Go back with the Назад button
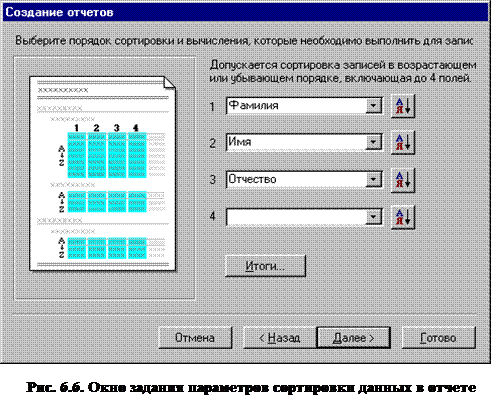Image resolution: width=500 pixels, height=408 pixels. tap(280, 338)
